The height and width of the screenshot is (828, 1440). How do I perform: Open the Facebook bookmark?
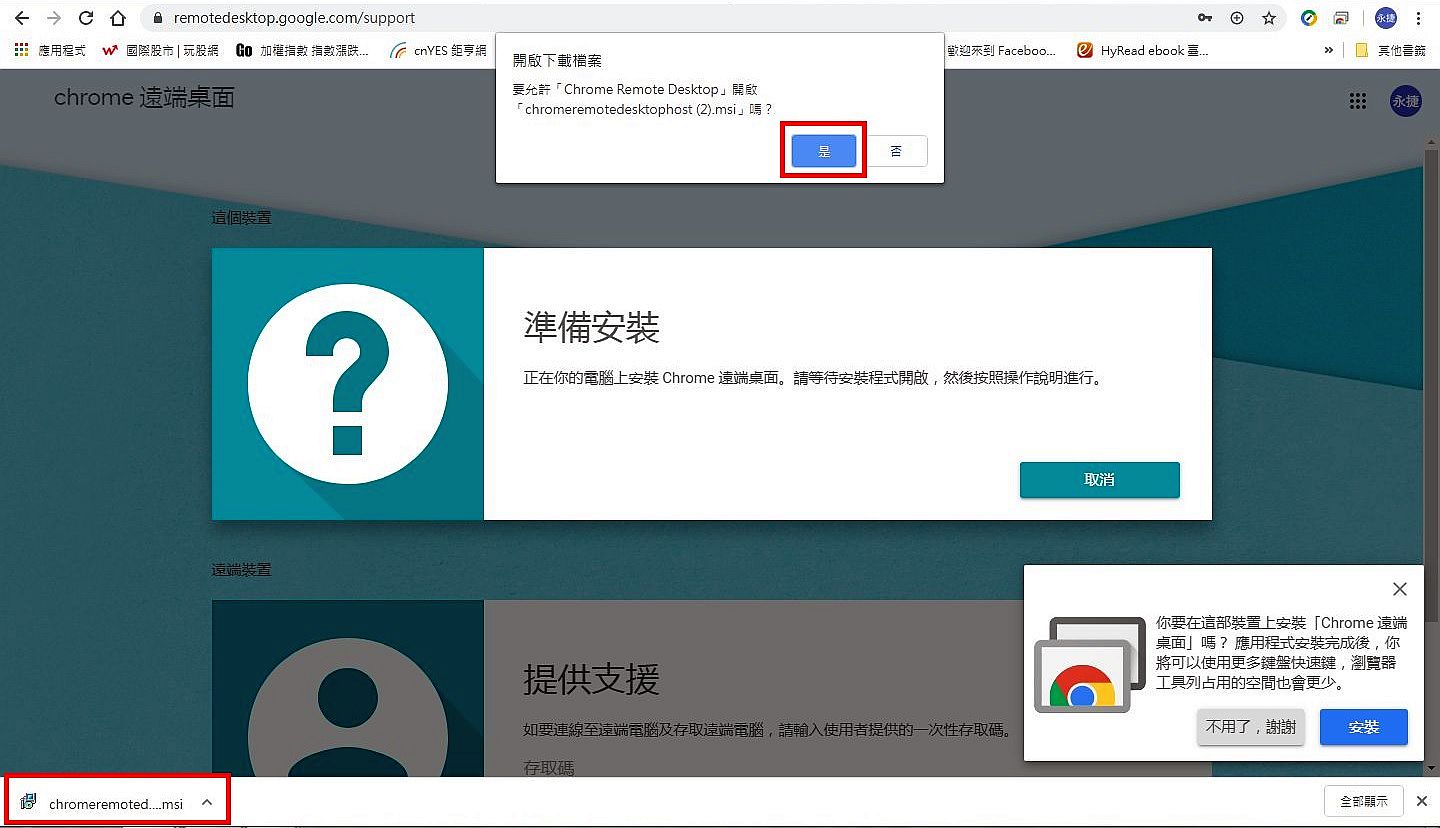click(1000, 50)
